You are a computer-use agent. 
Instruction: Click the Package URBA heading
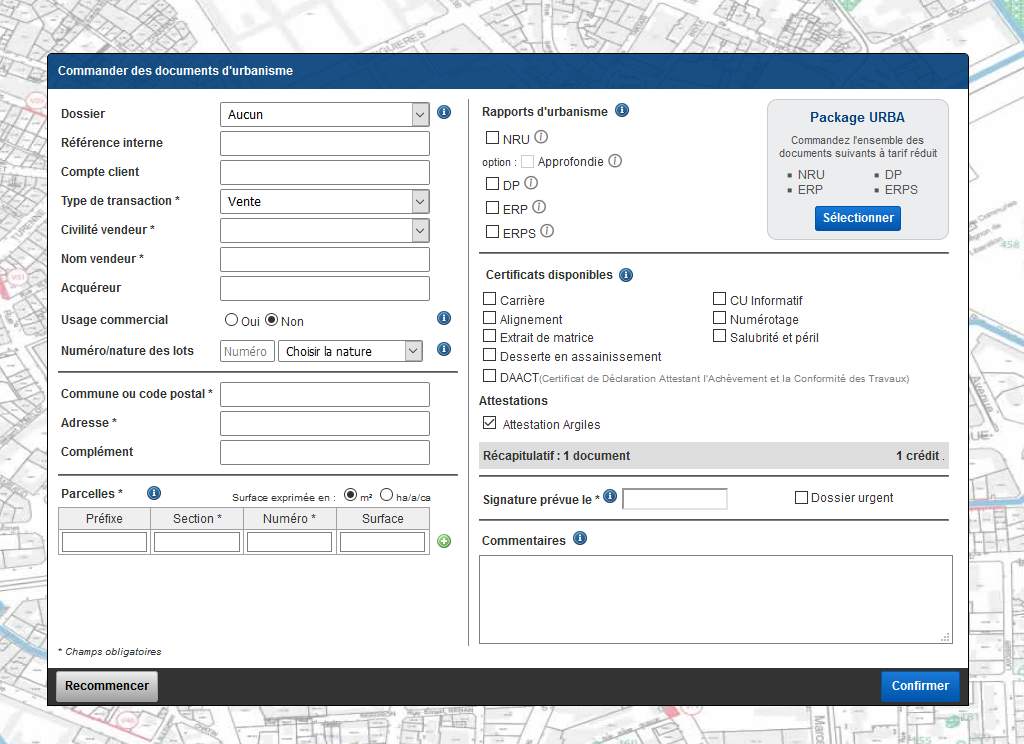tap(857, 118)
